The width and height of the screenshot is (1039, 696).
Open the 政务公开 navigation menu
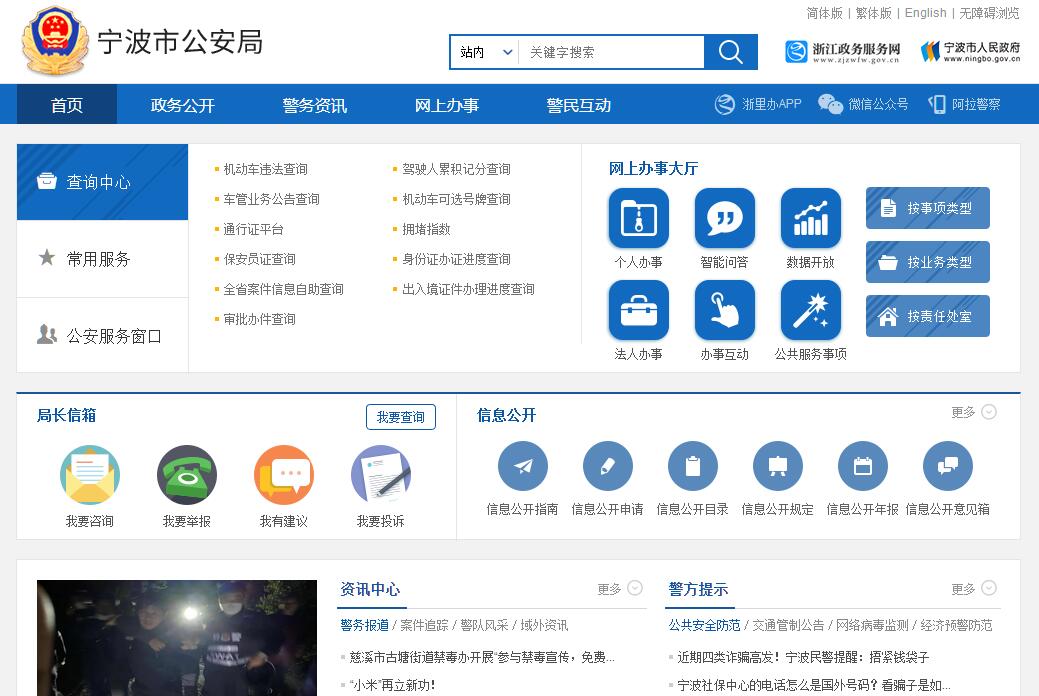tap(182, 105)
